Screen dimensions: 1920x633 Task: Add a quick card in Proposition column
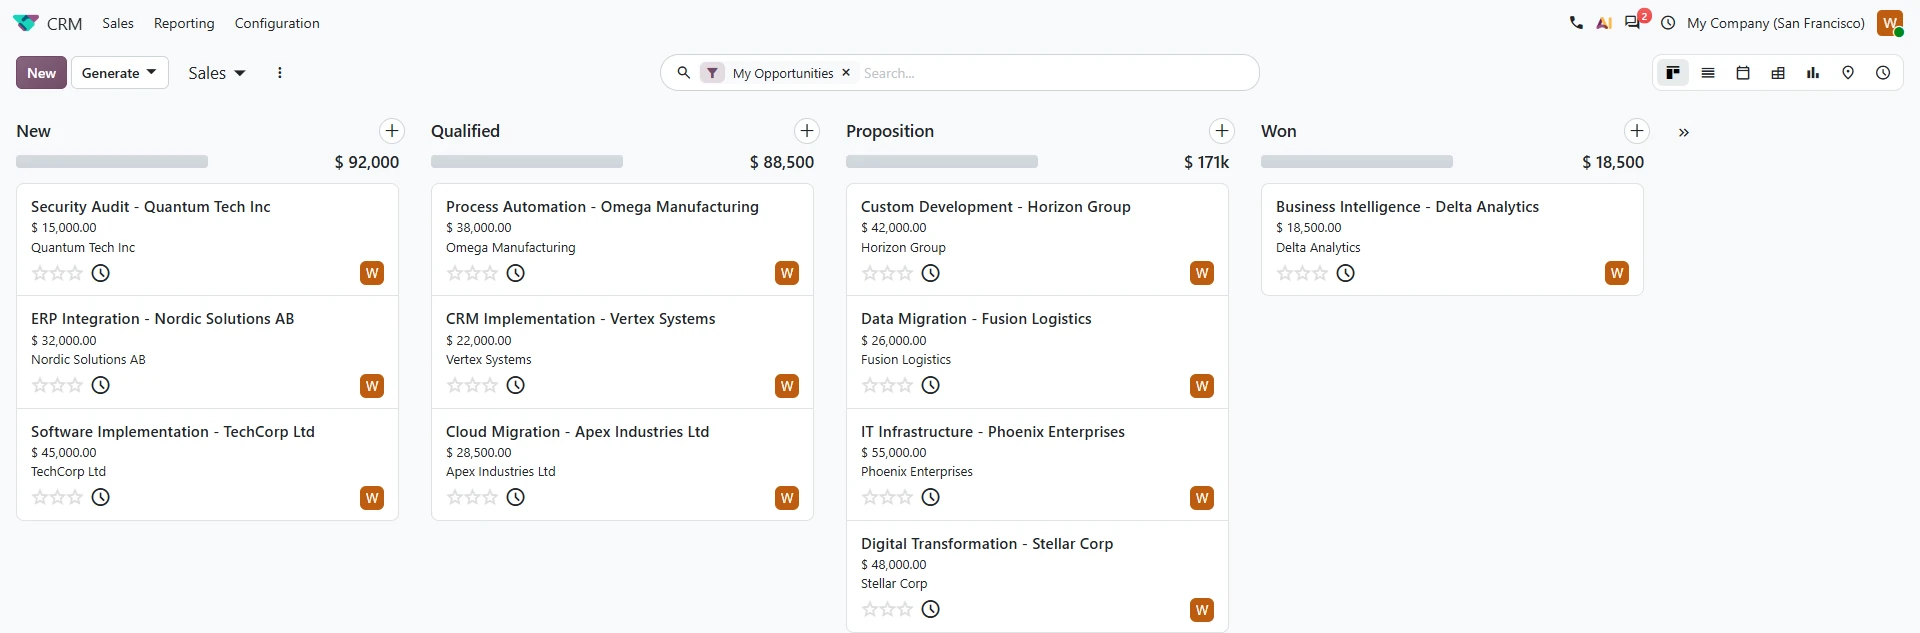[x=1222, y=131]
